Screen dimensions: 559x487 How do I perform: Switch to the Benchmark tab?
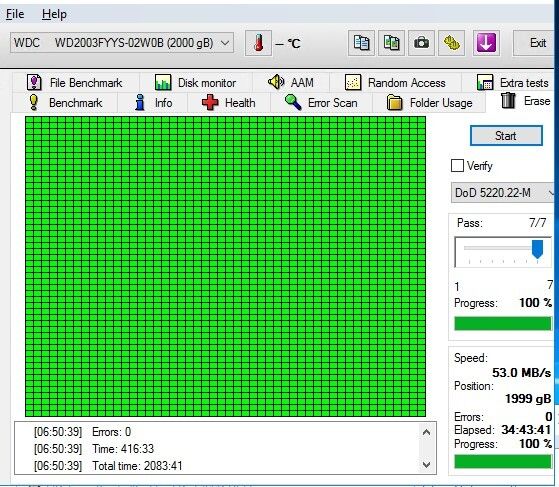tap(65, 103)
